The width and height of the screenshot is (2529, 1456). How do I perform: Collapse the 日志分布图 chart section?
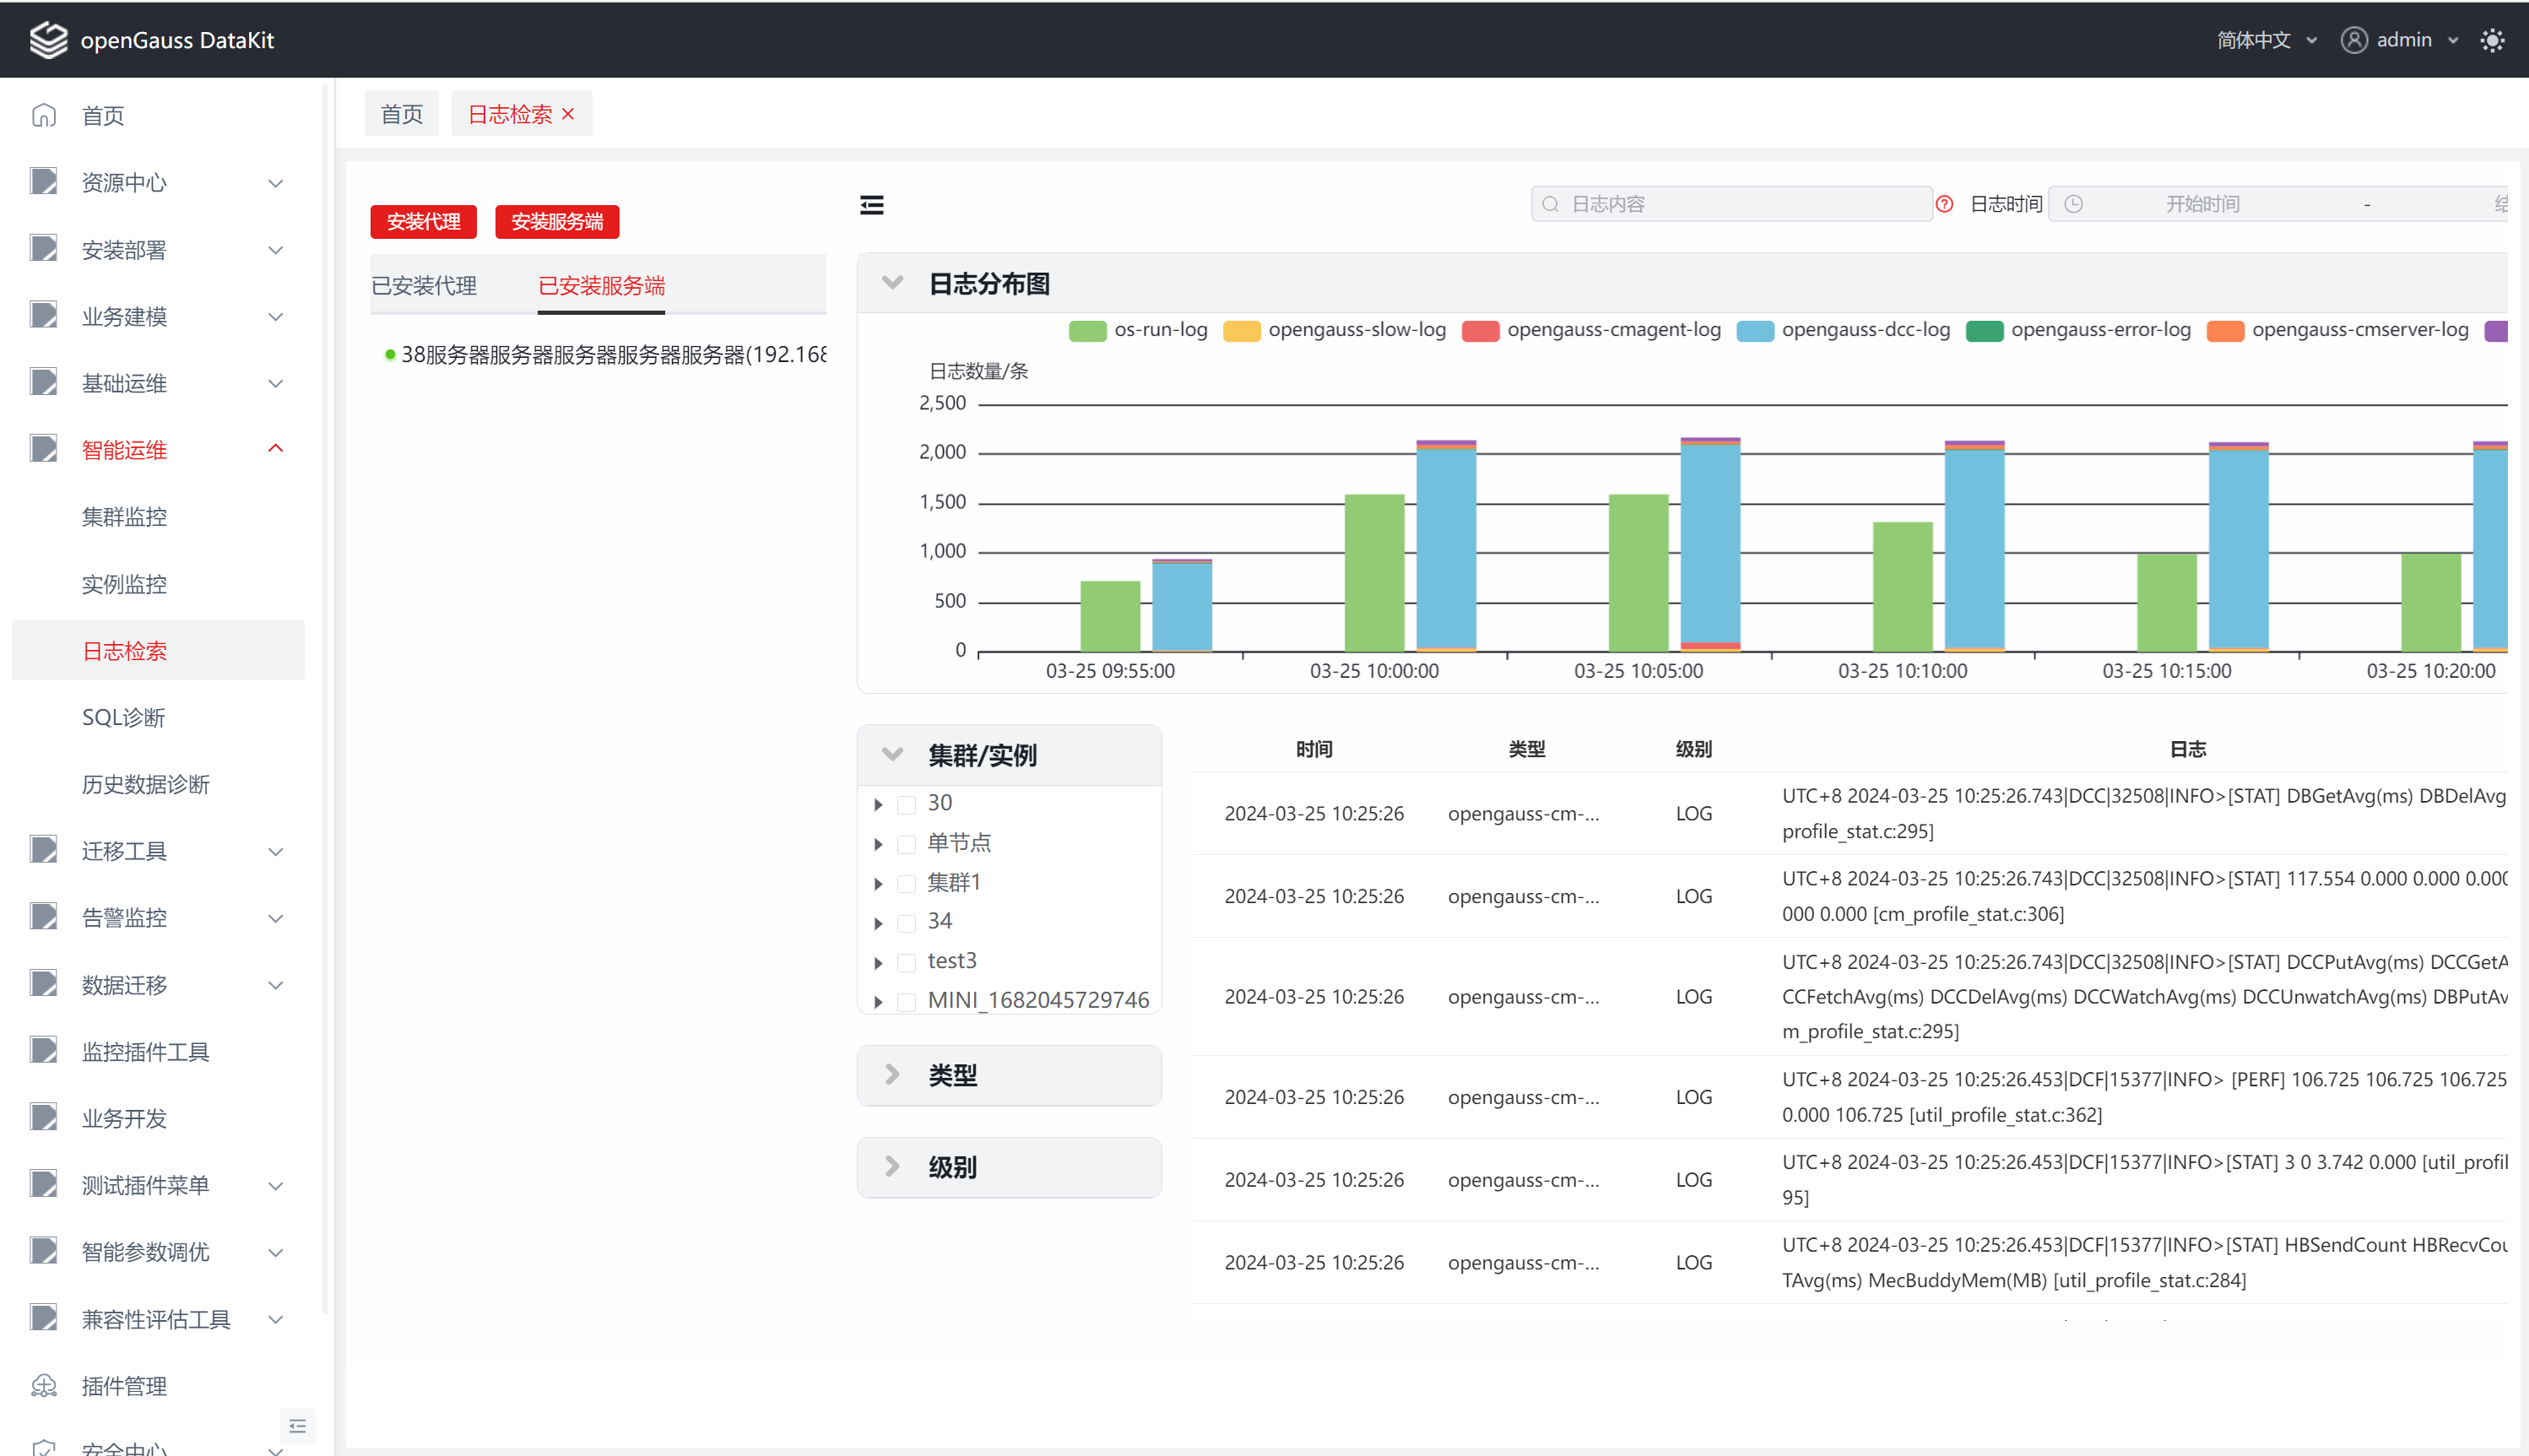[892, 283]
